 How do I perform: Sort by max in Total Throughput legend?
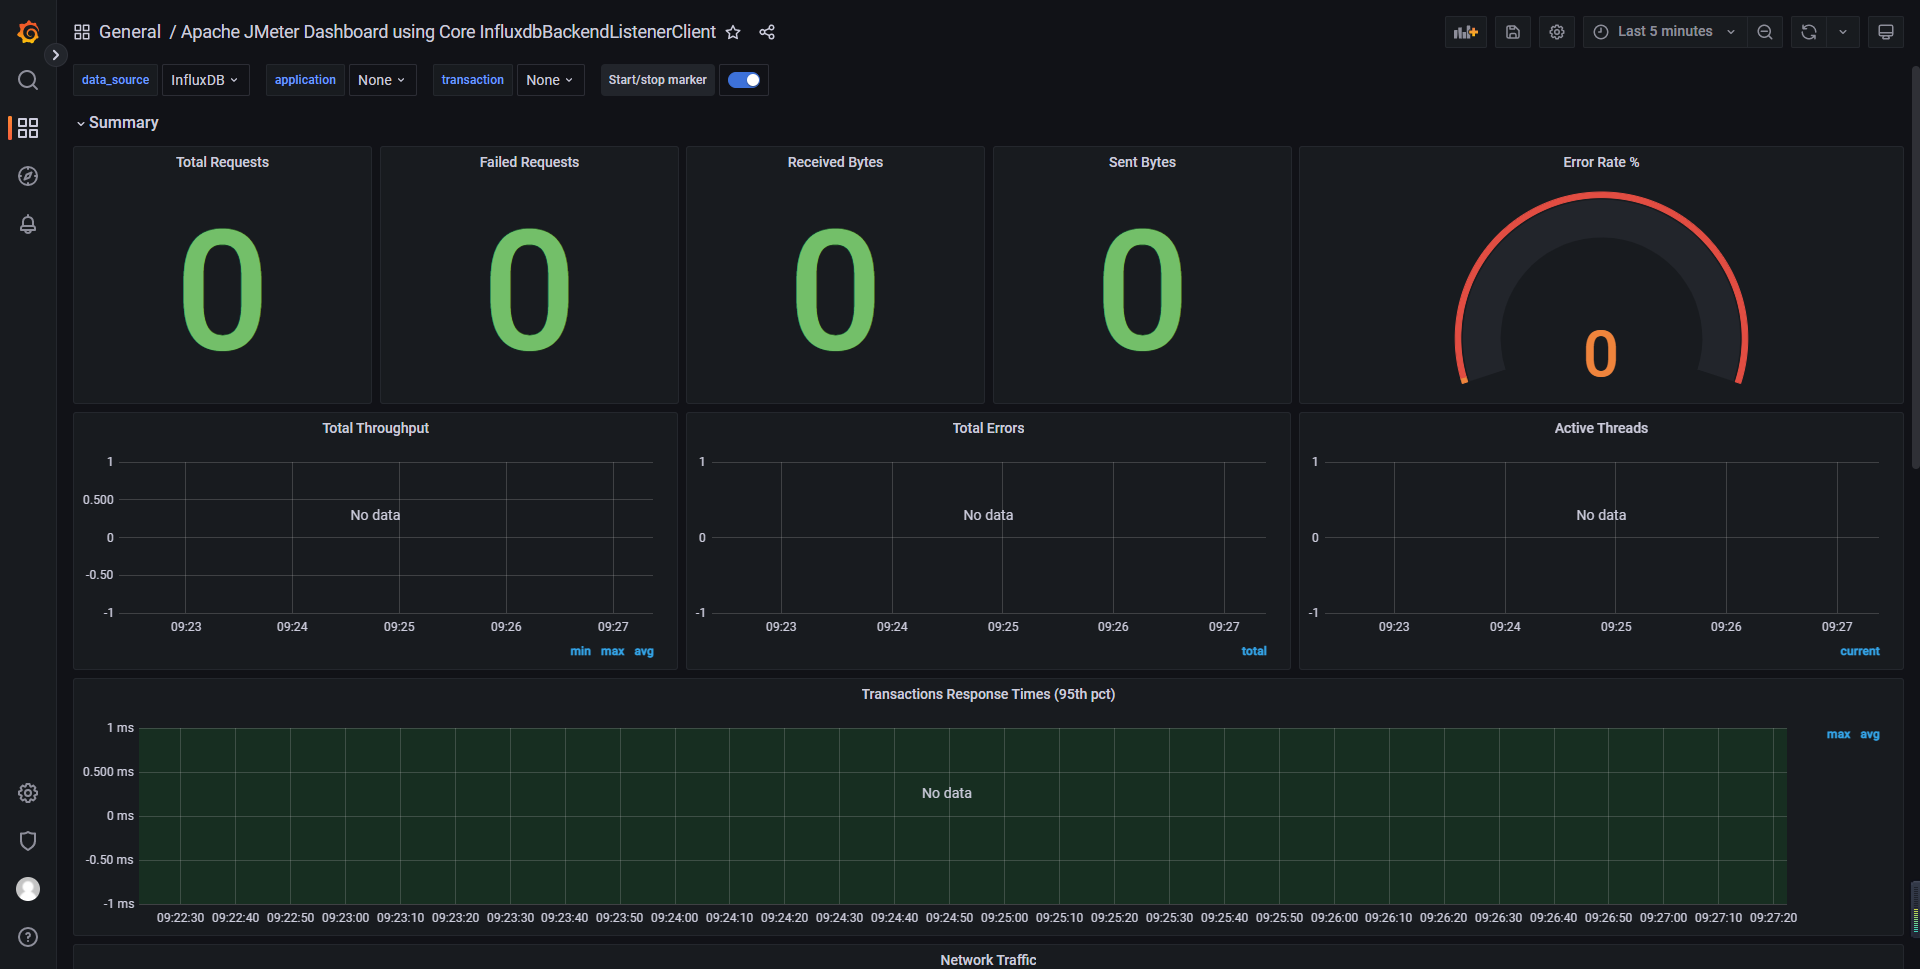pos(612,651)
